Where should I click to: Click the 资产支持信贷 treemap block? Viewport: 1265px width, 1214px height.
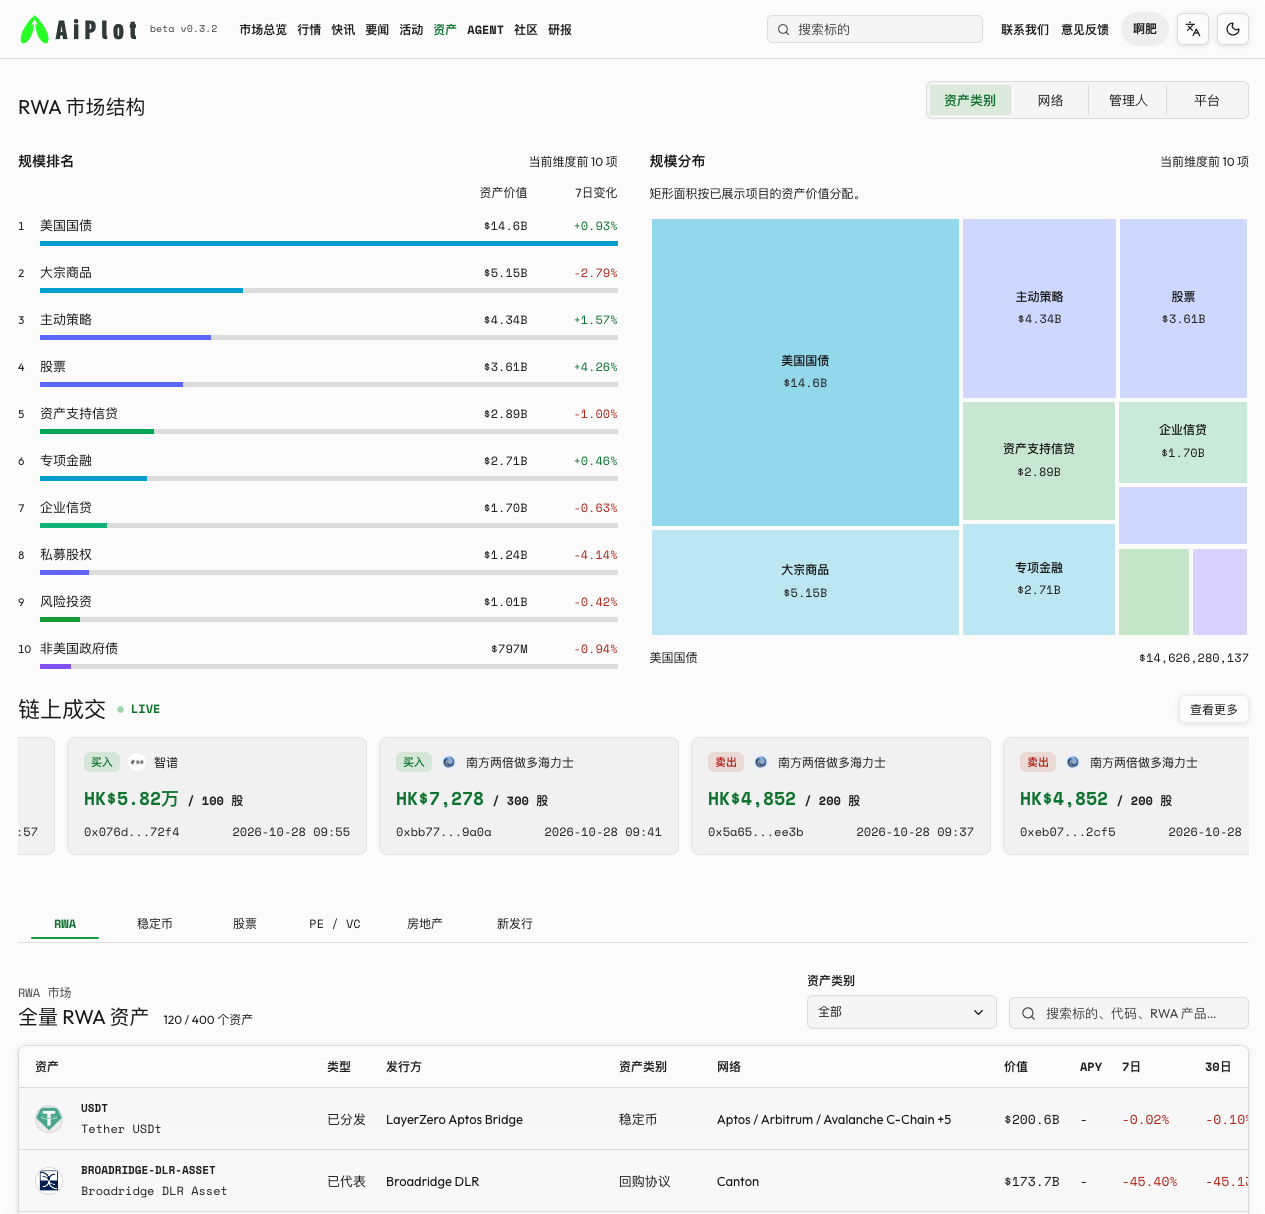pyautogui.click(x=1039, y=460)
